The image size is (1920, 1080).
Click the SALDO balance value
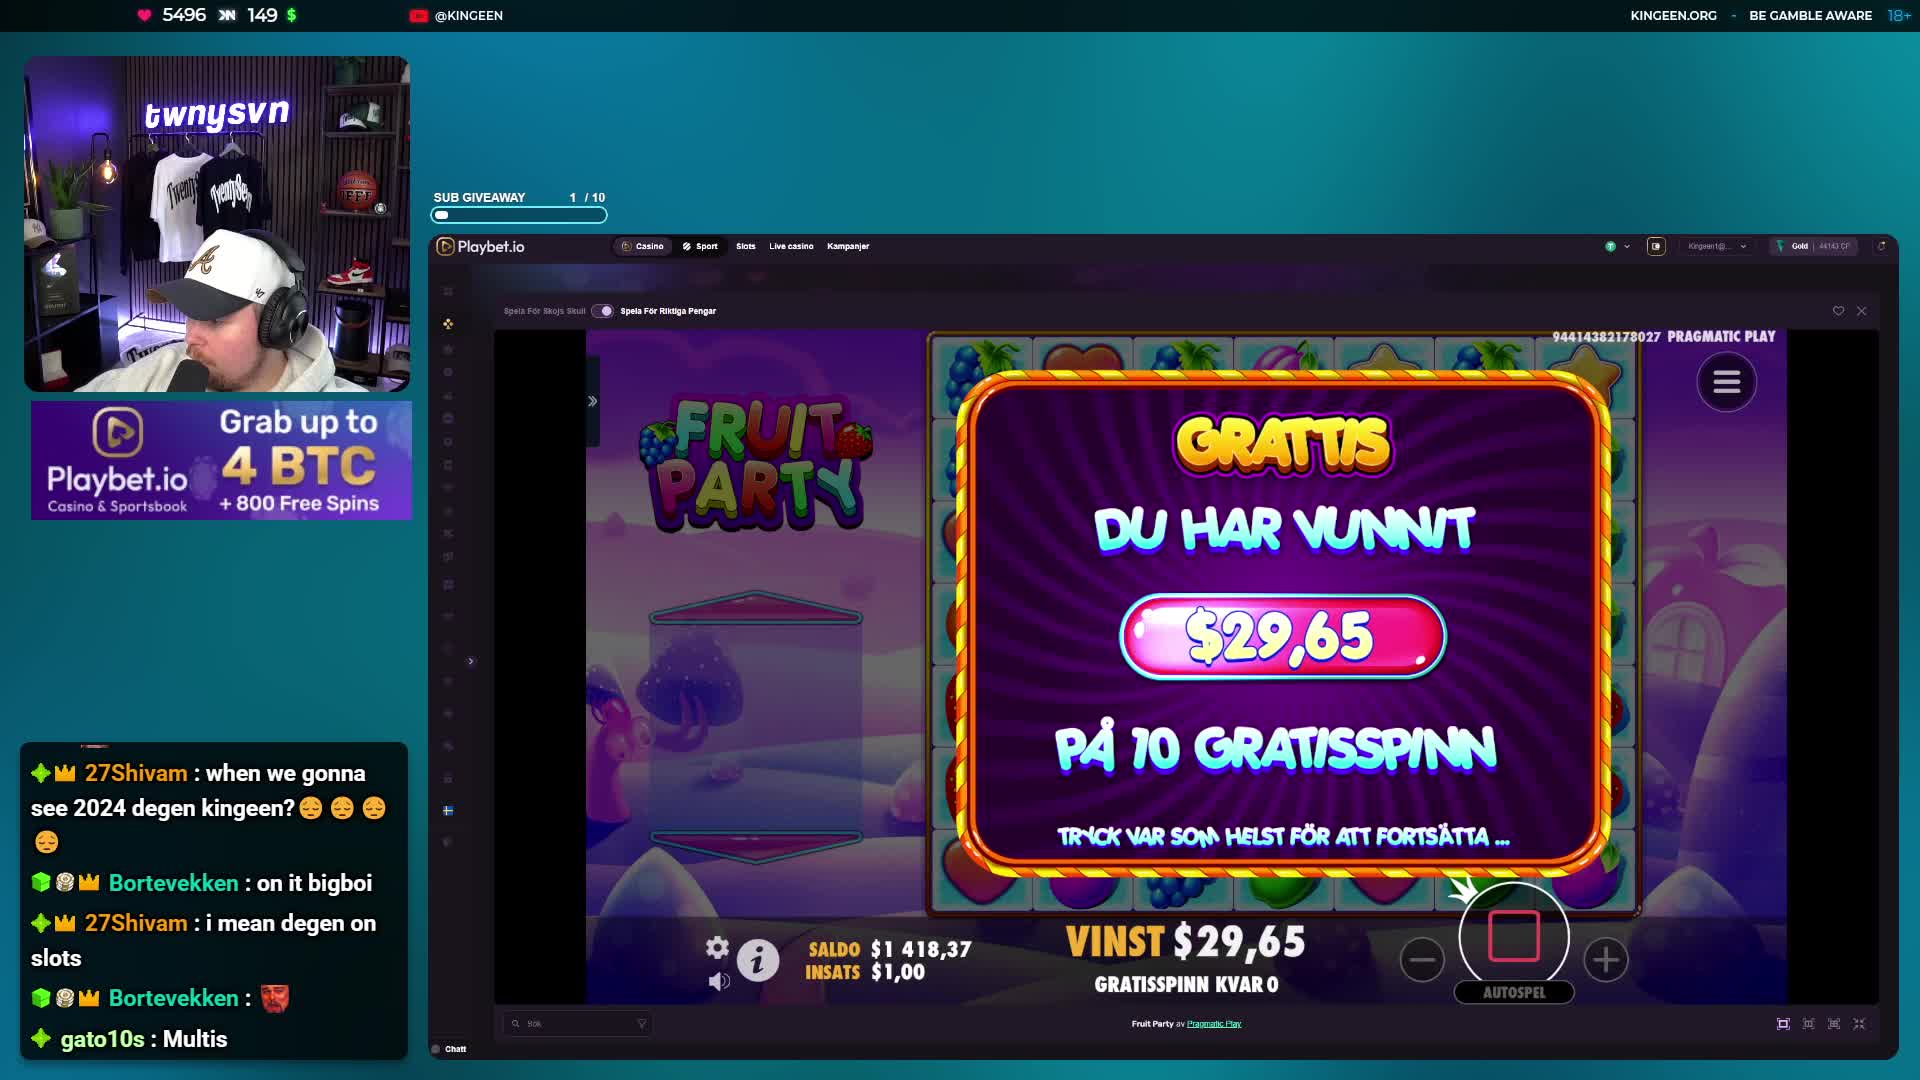(921, 949)
